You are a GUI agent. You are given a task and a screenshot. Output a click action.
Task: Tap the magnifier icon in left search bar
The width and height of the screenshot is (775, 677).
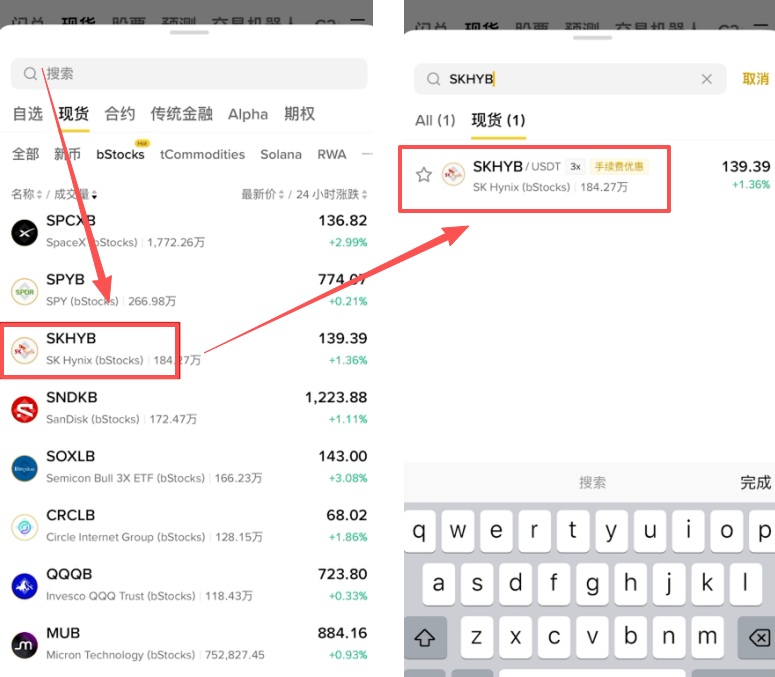[30, 74]
